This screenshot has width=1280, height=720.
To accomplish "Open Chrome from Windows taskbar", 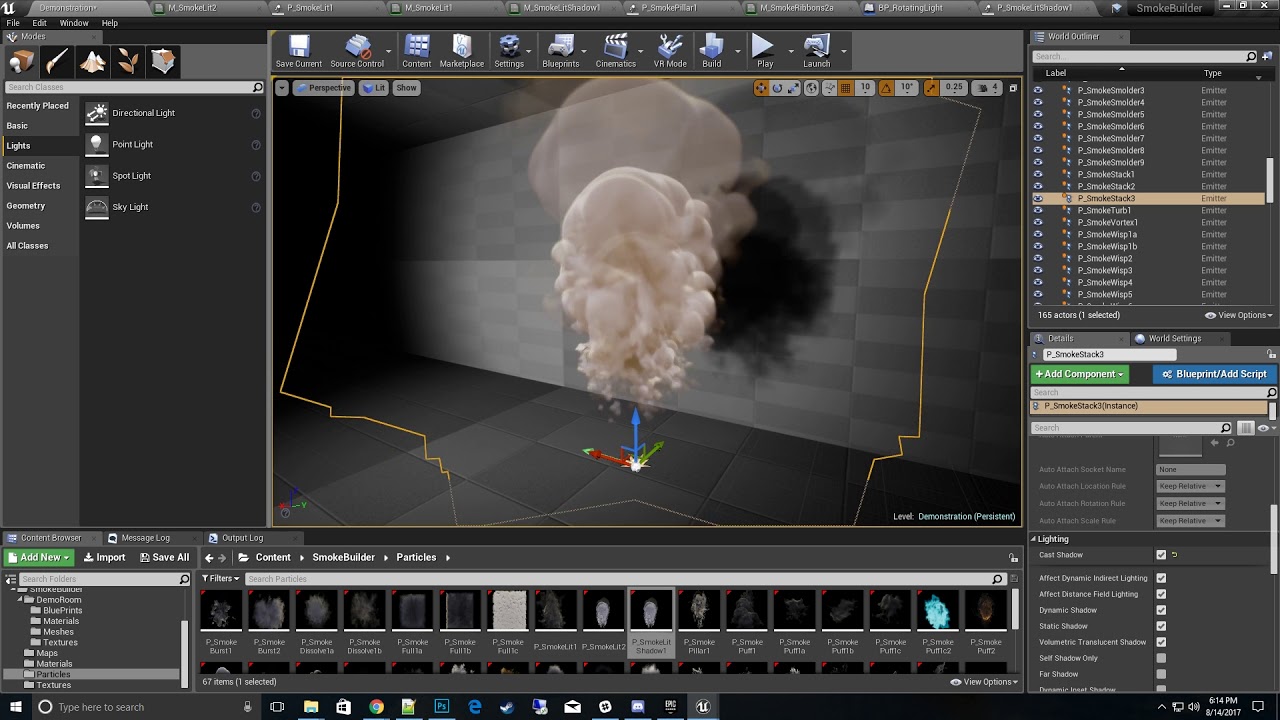I will [x=376, y=707].
